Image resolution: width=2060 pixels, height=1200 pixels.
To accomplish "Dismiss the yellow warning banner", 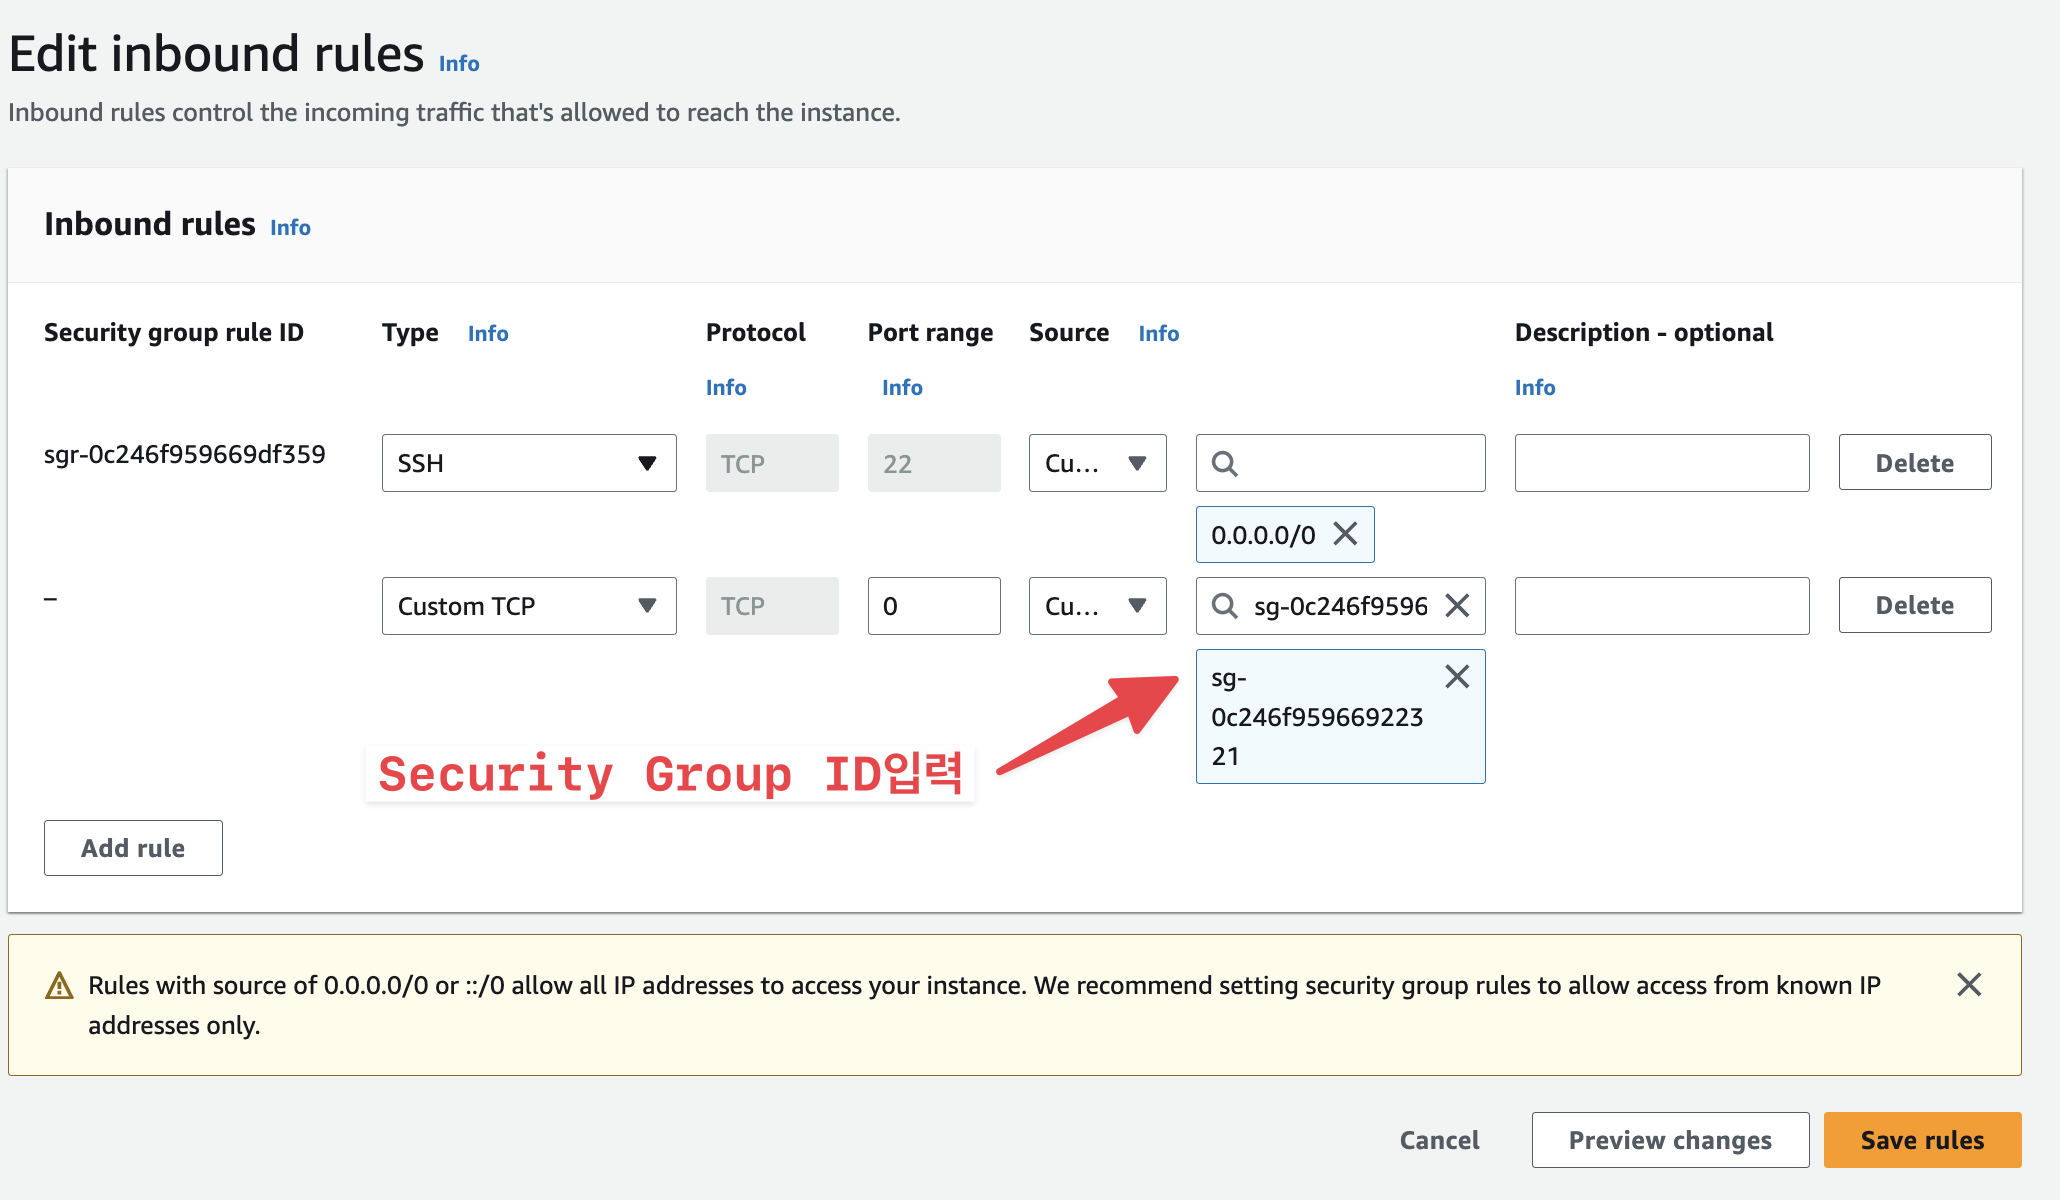I will (1968, 985).
